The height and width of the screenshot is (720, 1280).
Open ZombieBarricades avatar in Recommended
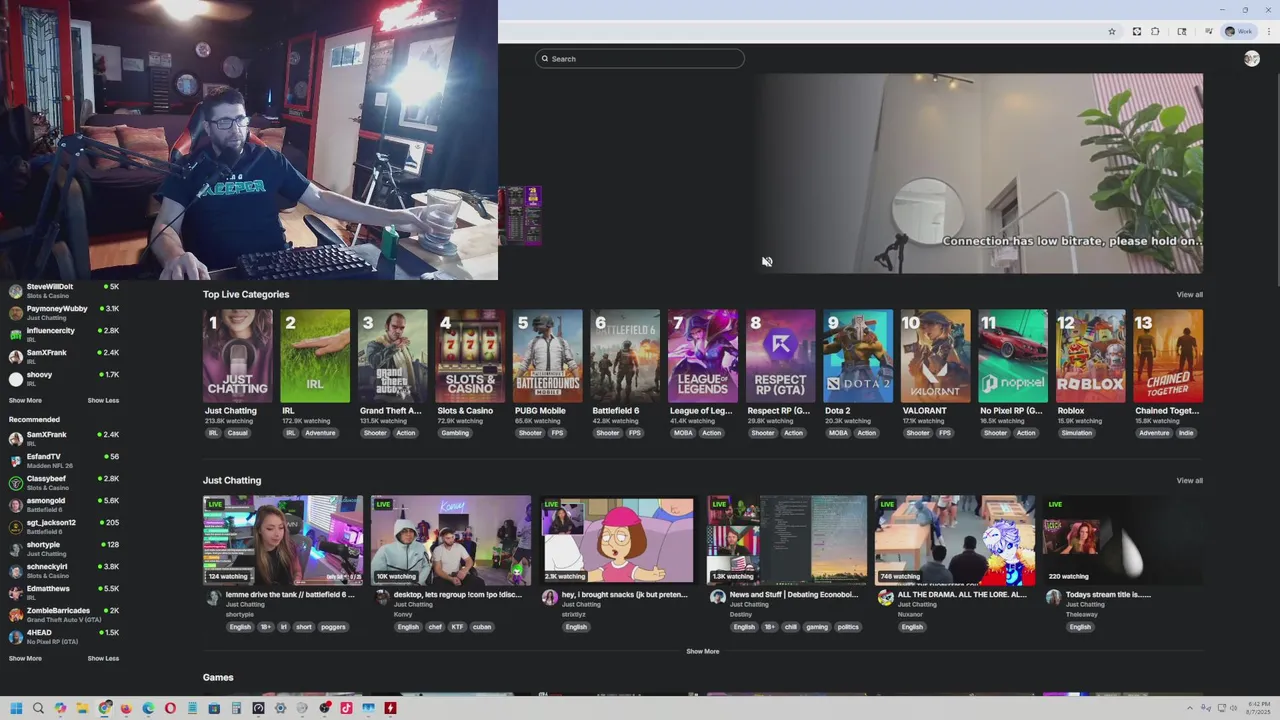tap(15, 615)
